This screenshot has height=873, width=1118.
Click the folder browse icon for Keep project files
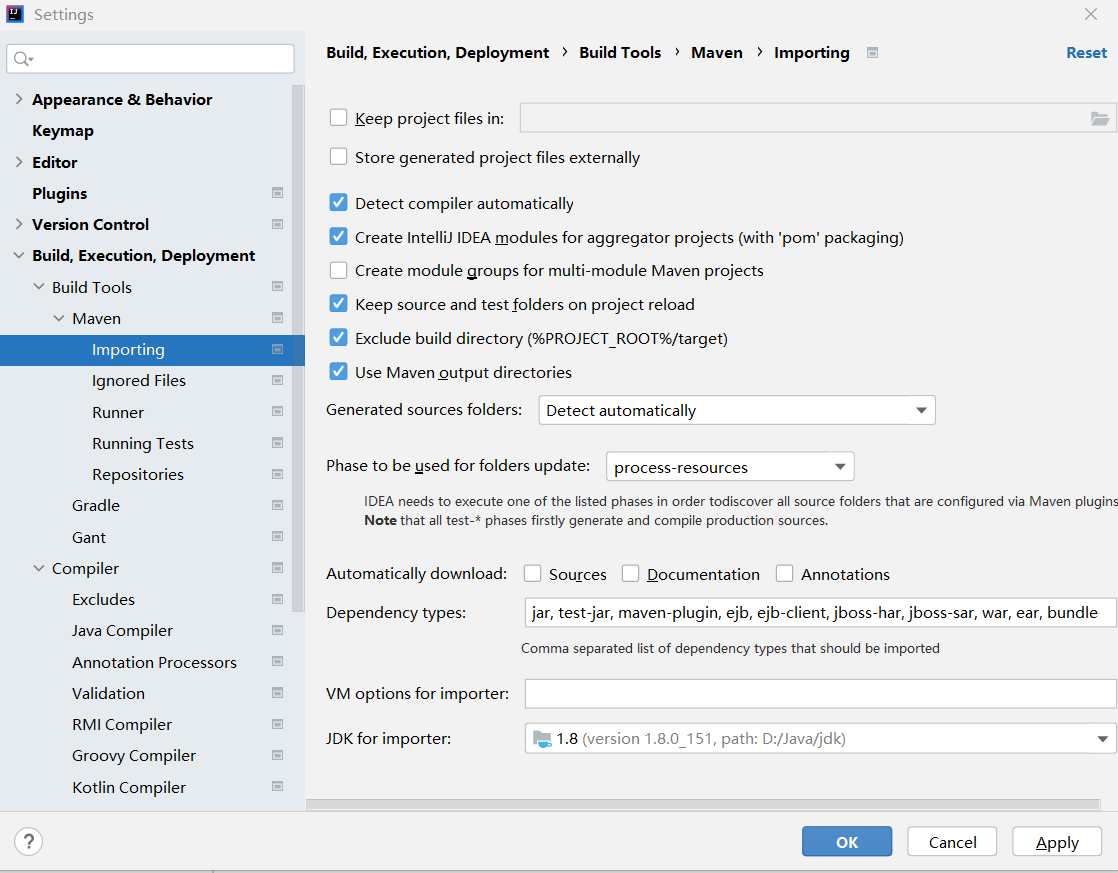pyautogui.click(x=1099, y=118)
